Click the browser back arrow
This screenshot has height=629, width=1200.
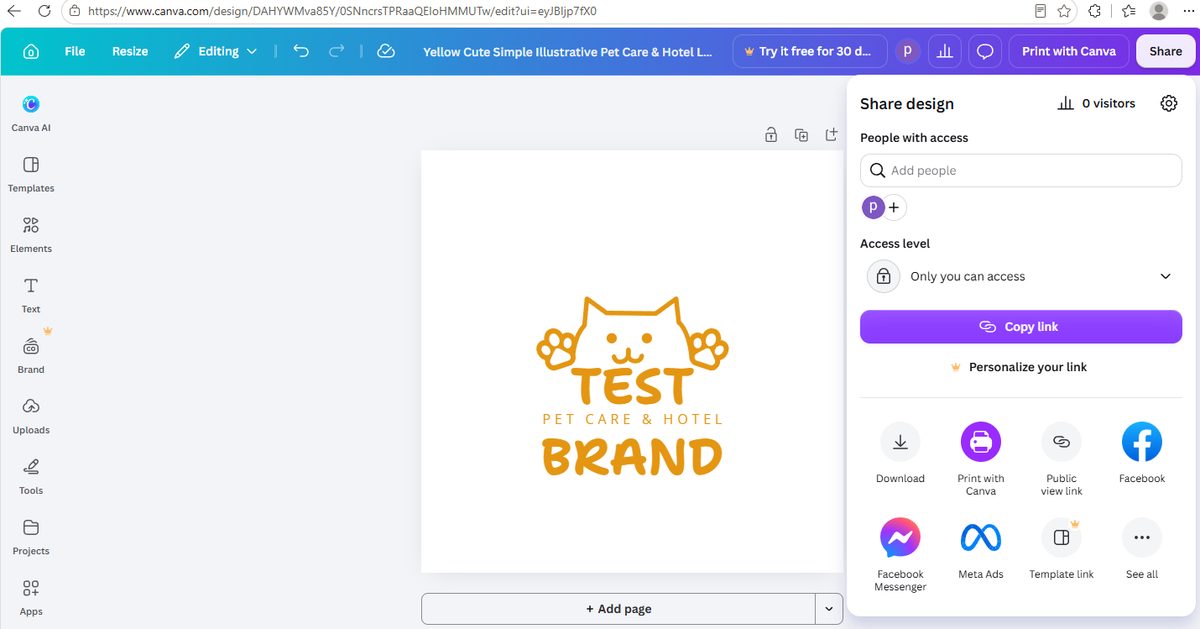pyautogui.click(x=14, y=11)
